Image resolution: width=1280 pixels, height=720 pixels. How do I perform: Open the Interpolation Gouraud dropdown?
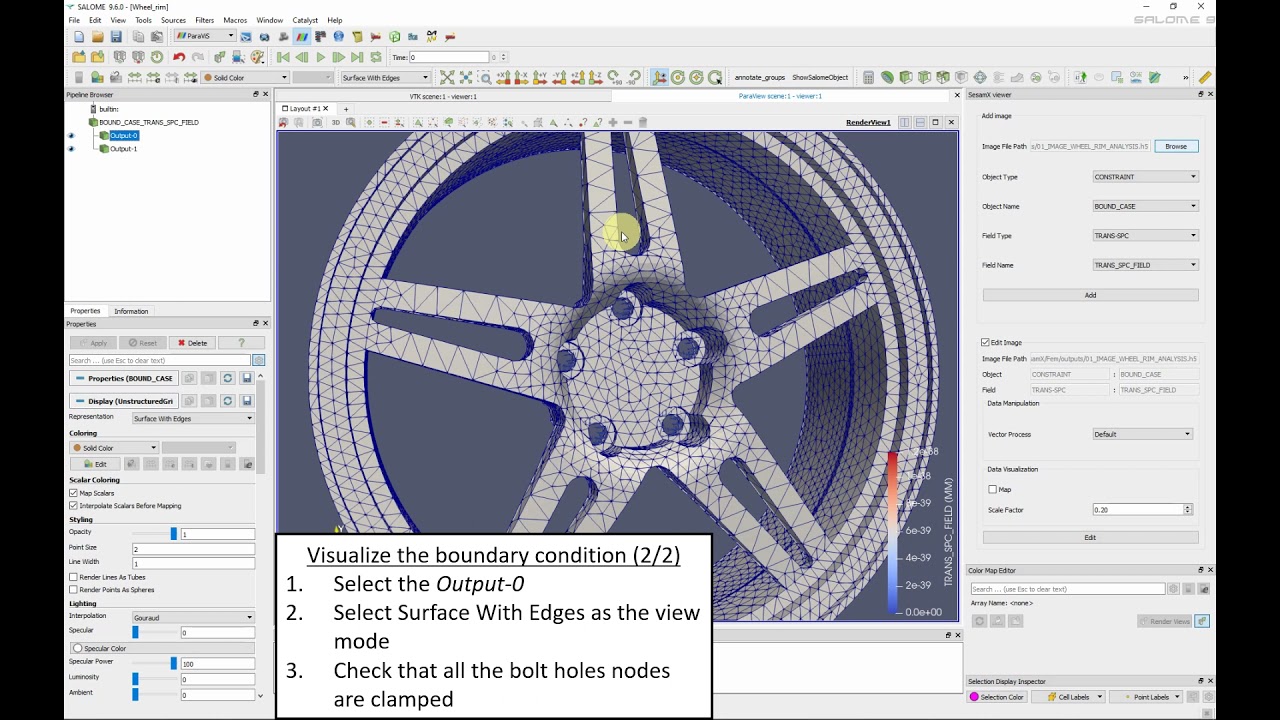pos(193,617)
